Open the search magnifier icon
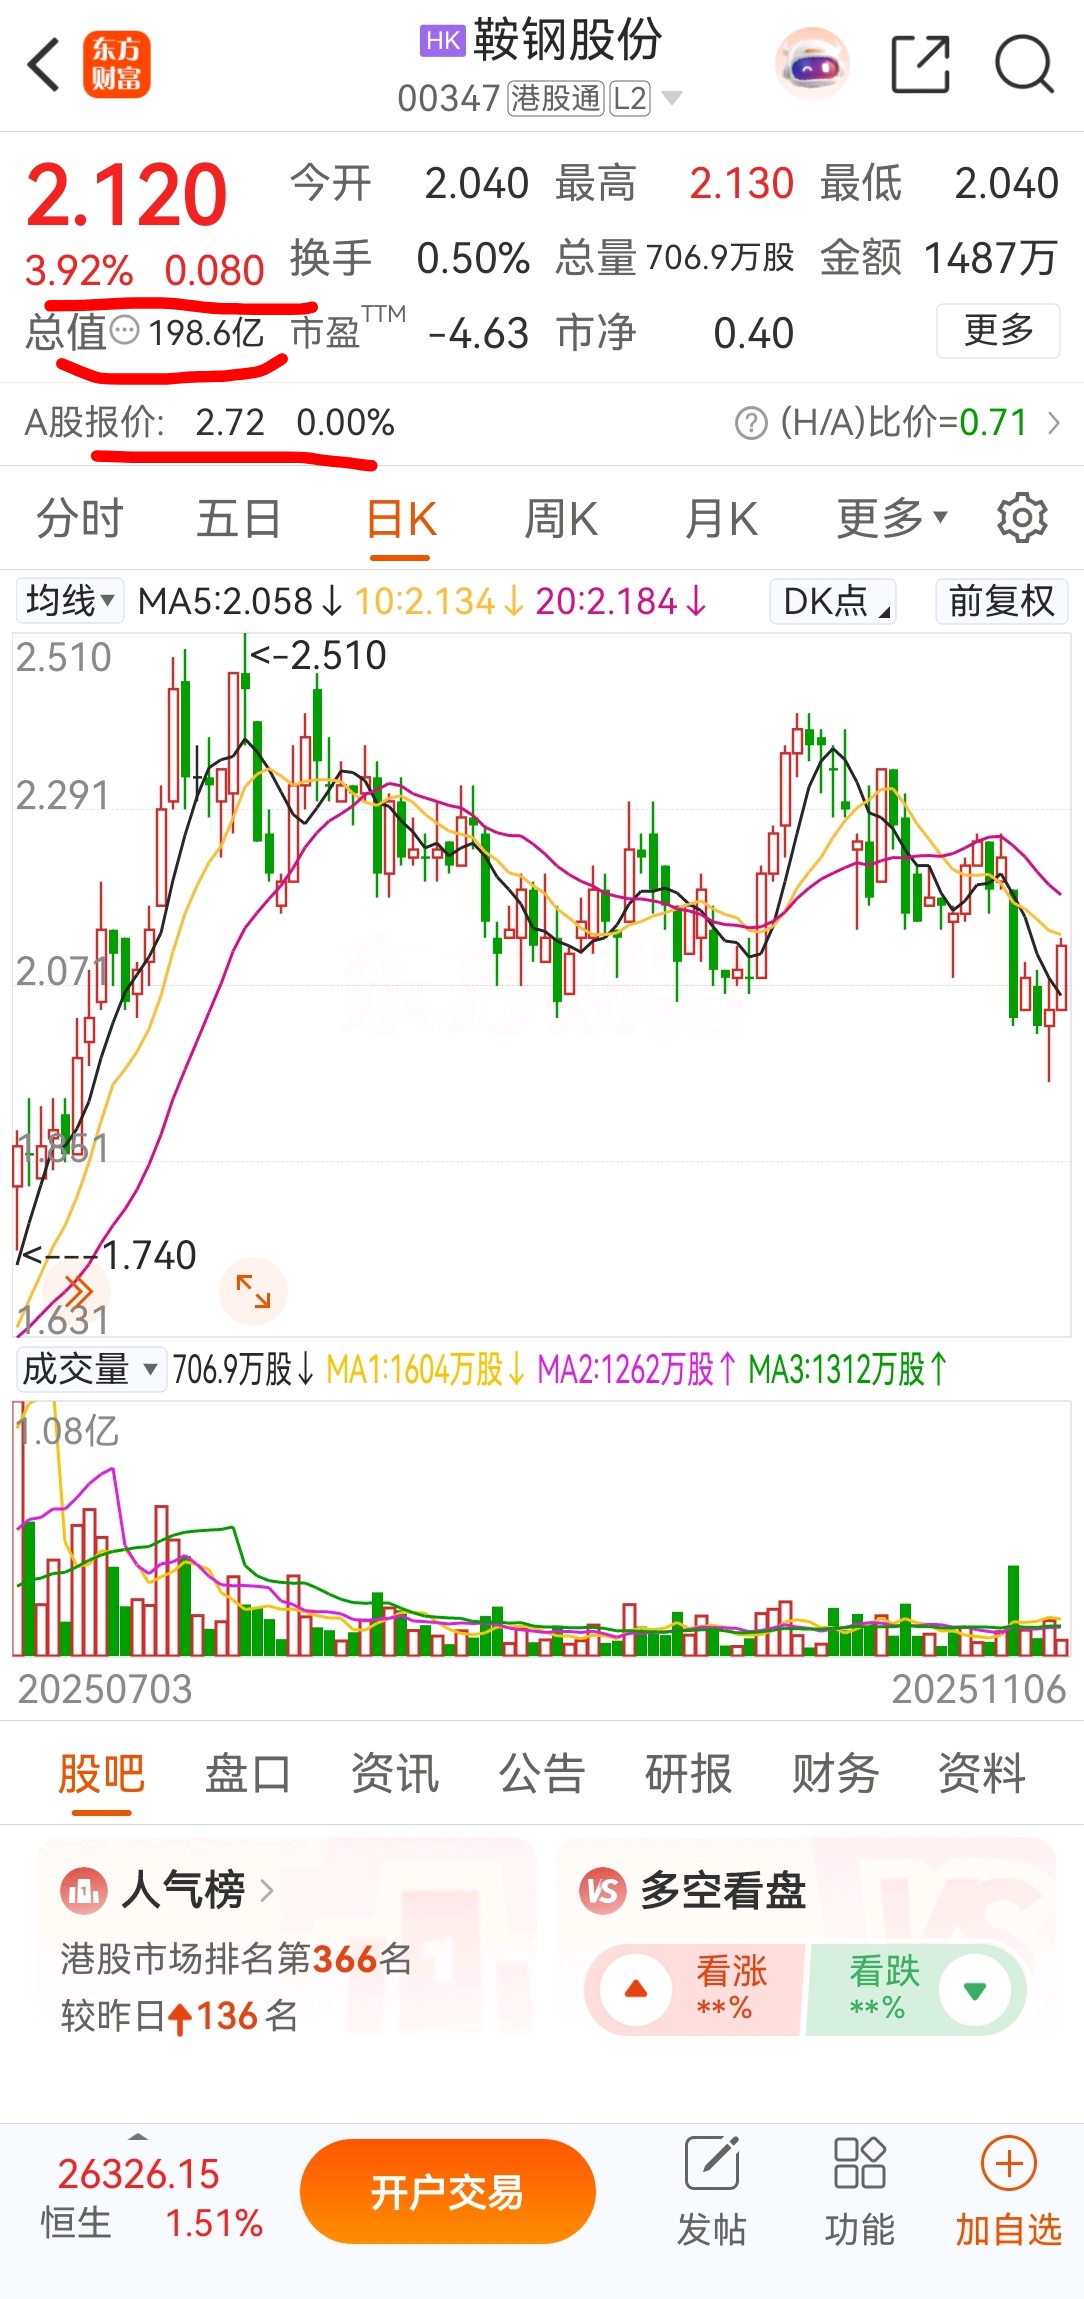The height and width of the screenshot is (2299, 1084). coord(1024,65)
